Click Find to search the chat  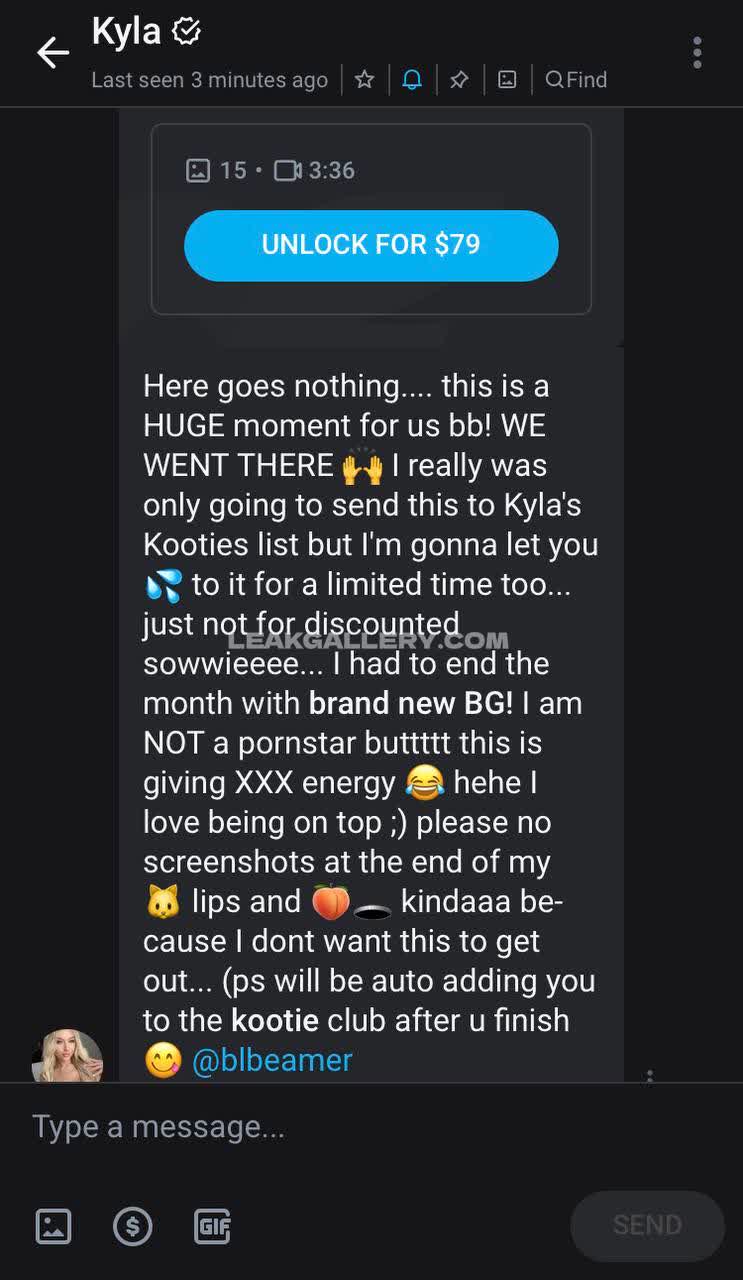(x=577, y=80)
